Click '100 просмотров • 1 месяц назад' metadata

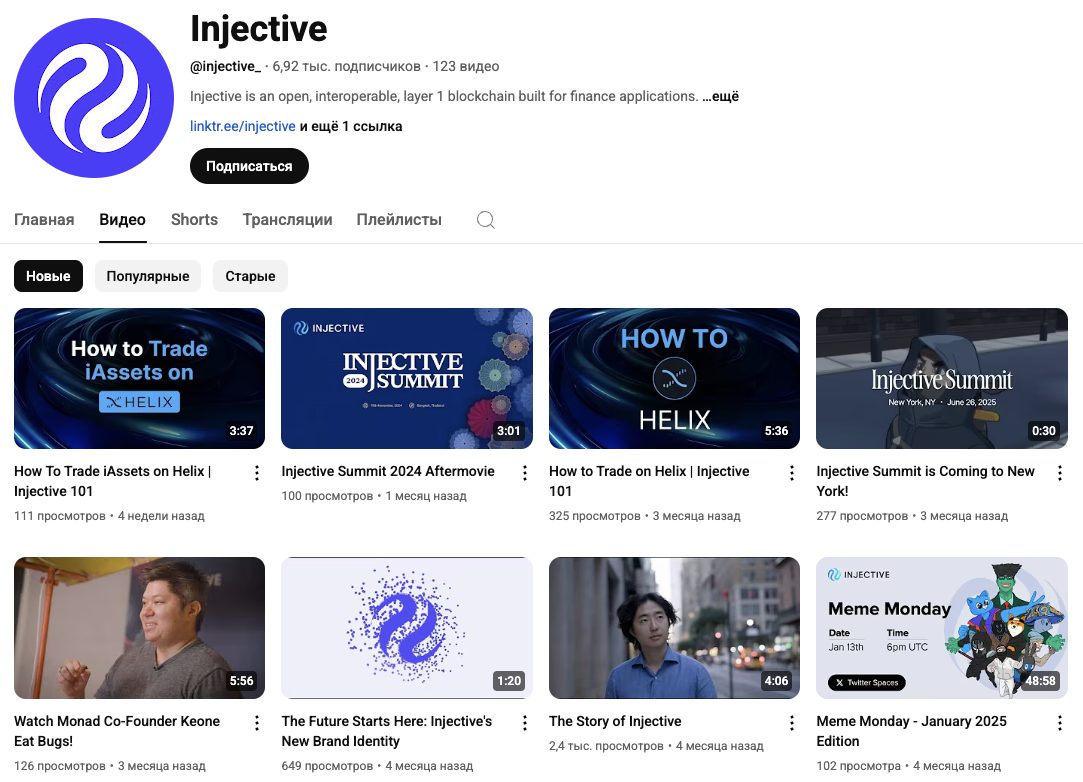(374, 496)
